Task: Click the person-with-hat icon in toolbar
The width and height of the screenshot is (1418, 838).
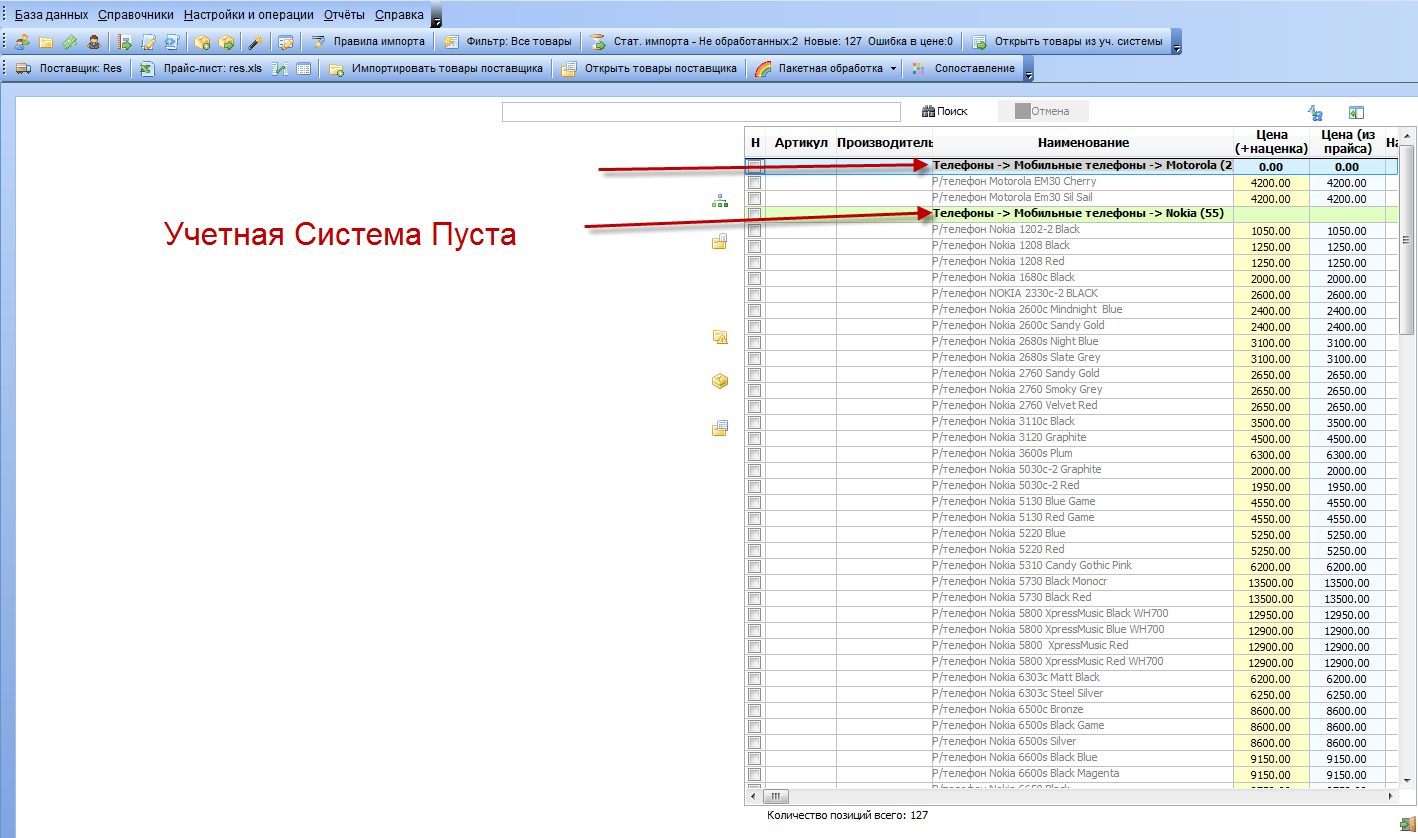Action: 94,42
